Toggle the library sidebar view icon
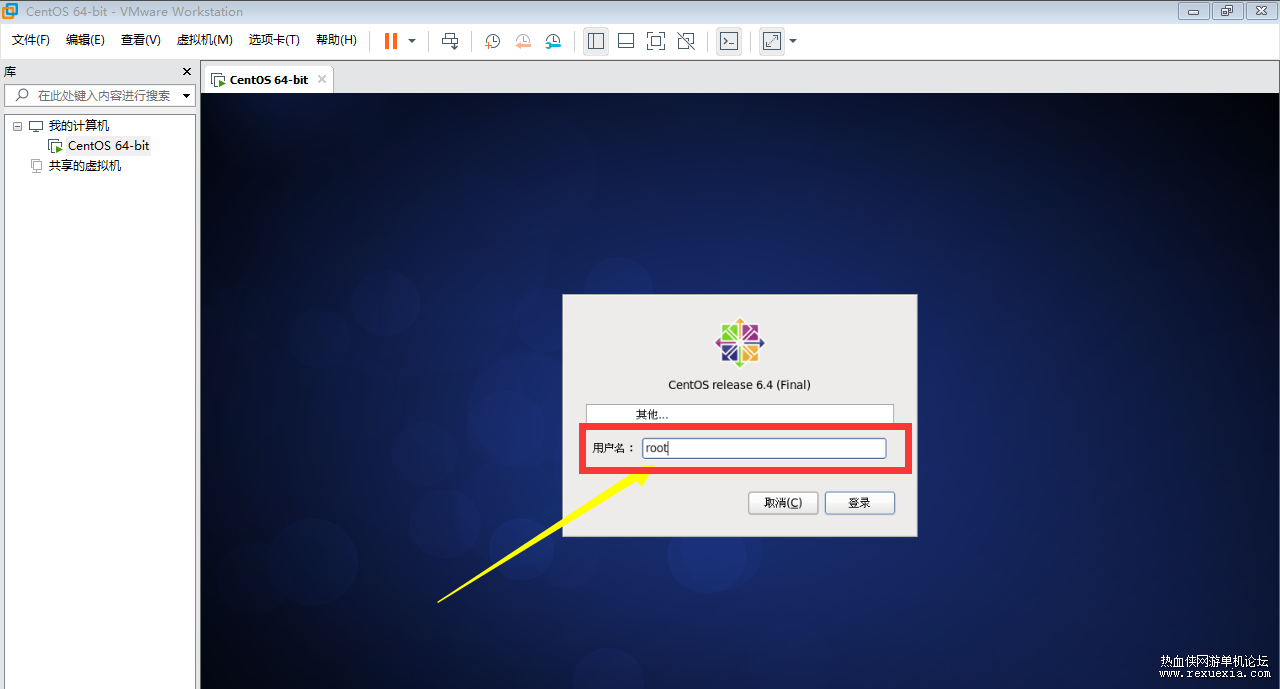This screenshot has width=1280, height=689. (596, 41)
